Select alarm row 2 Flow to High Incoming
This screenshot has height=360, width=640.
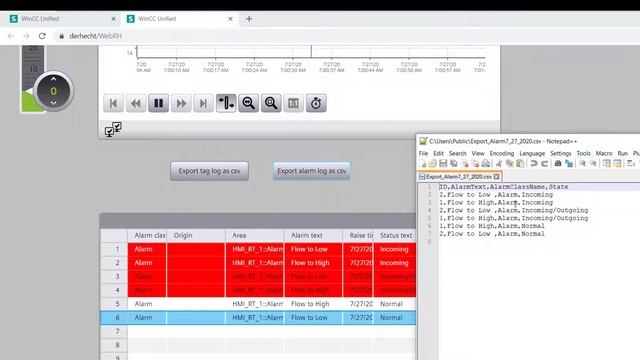[258, 263]
